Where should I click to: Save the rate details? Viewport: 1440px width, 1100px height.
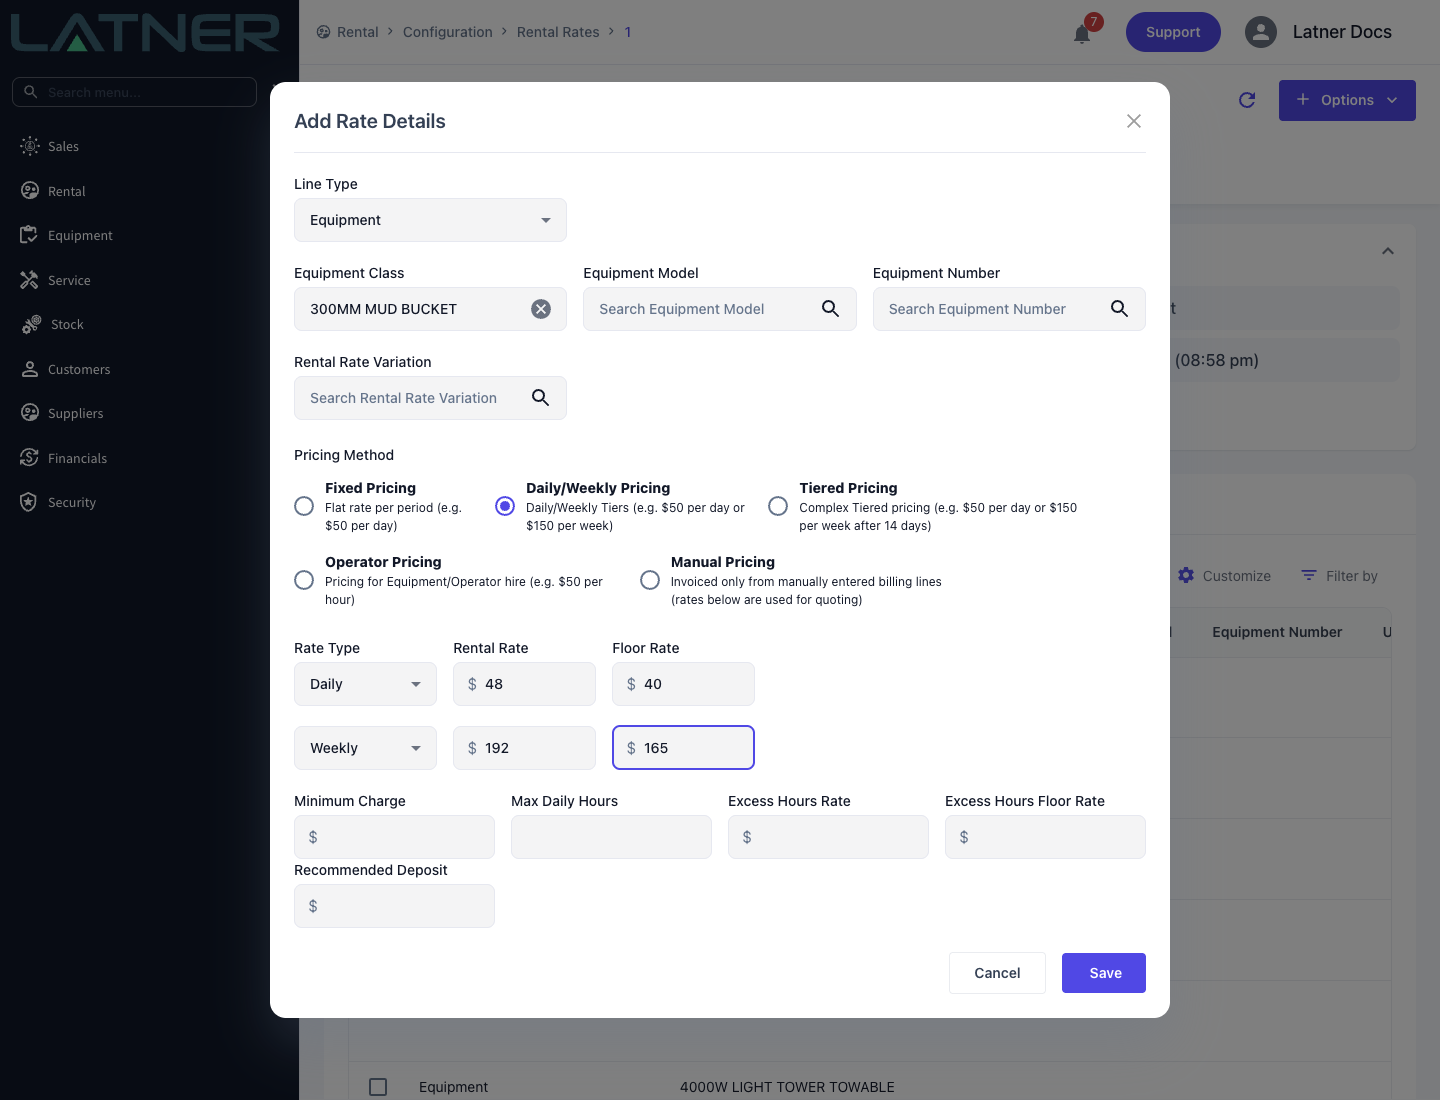click(x=1104, y=973)
